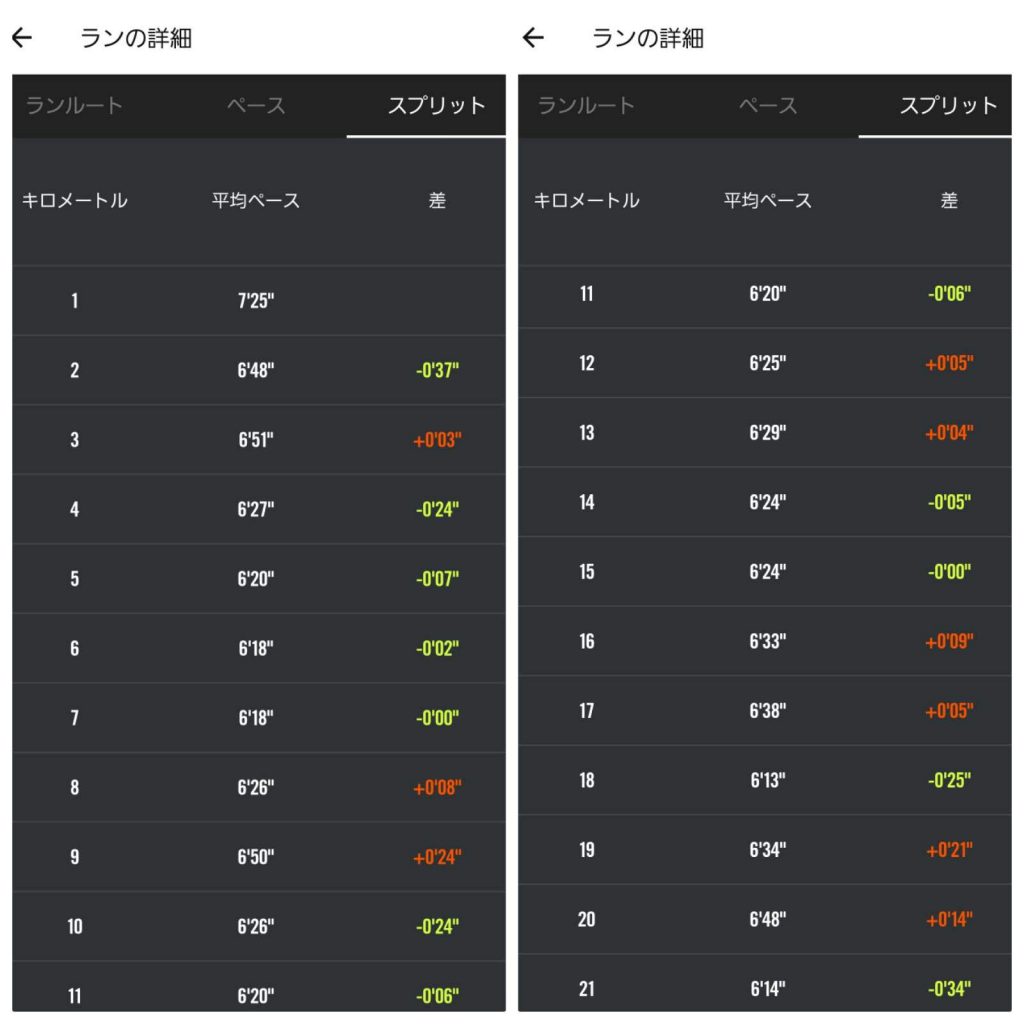Open ランルート tab on left panel
This screenshot has width=1024, height=1024.
pos(74,106)
